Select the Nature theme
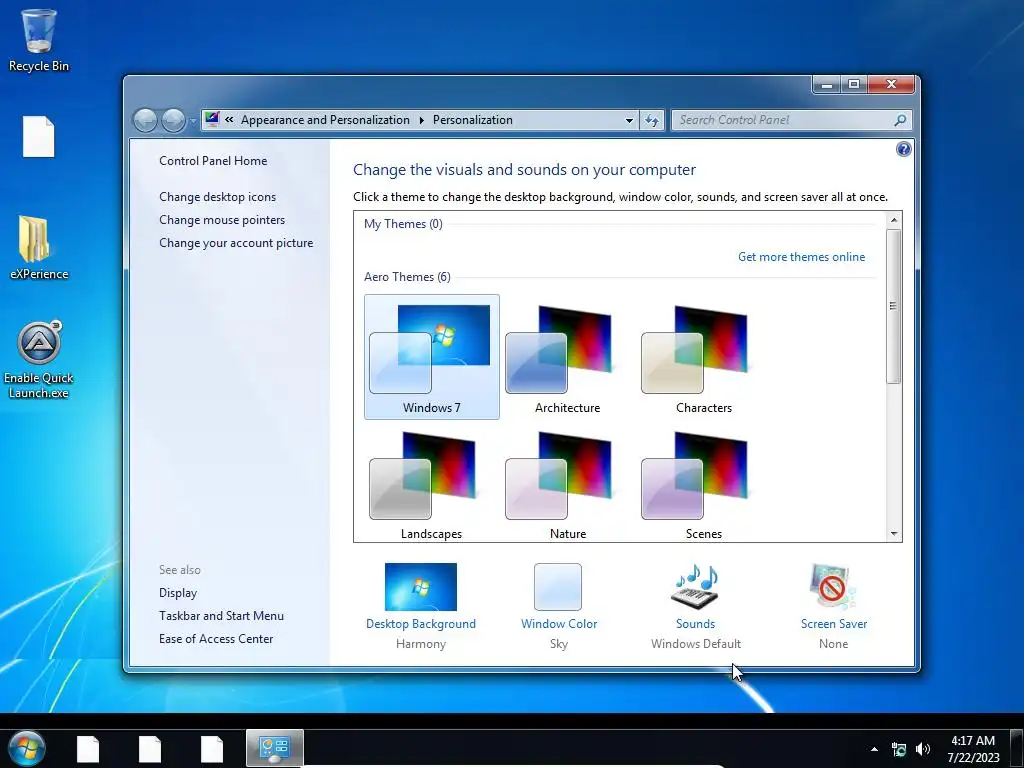 pyautogui.click(x=568, y=484)
